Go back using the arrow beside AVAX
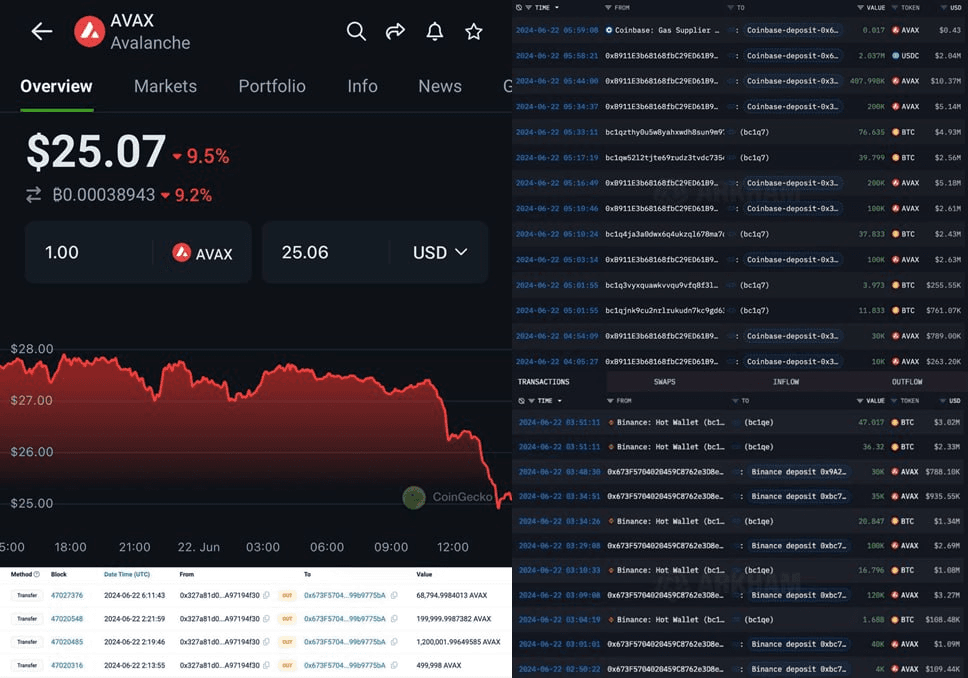The image size is (968, 678). [x=42, y=31]
